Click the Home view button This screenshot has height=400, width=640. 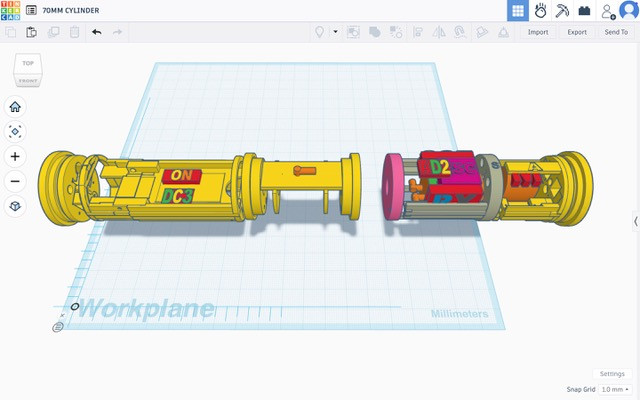click(x=15, y=107)
